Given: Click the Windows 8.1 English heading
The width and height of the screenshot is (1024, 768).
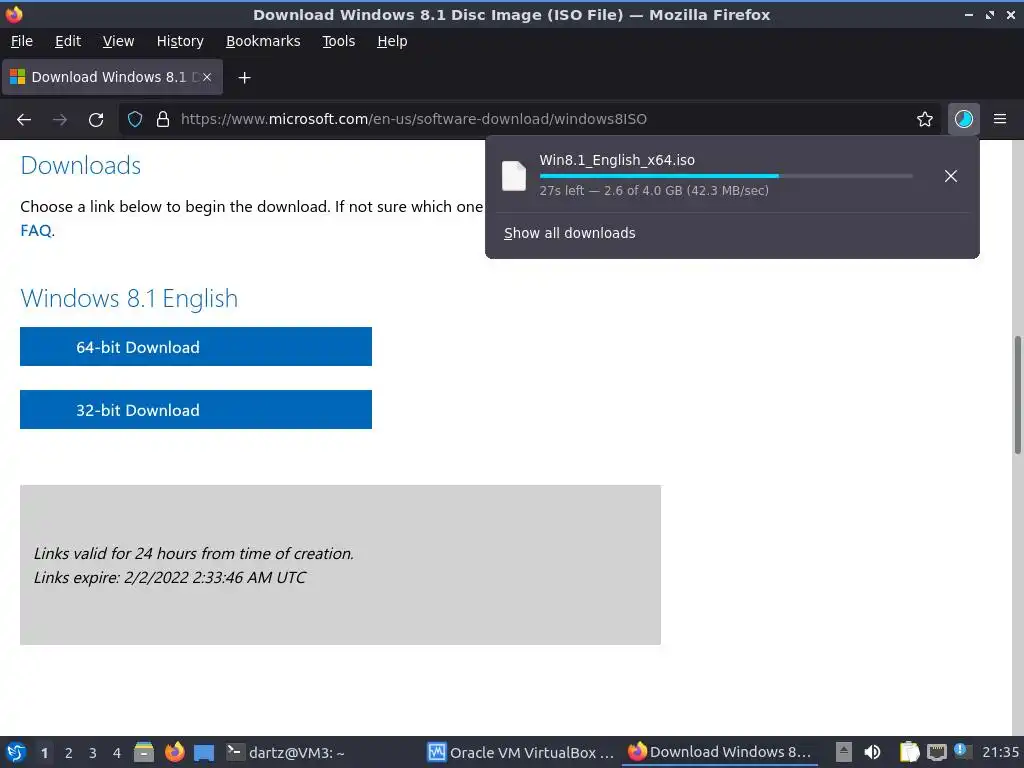Looking at the screenshot, I should point(129,298).
